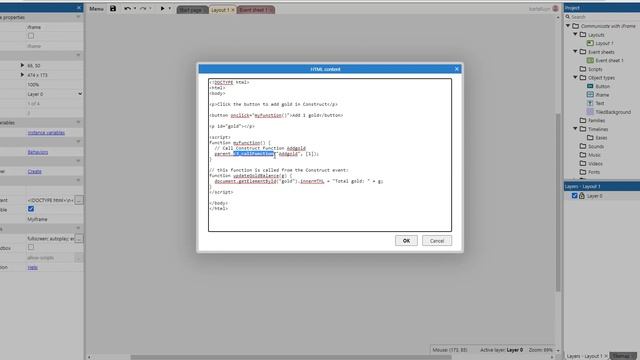Expand the 474 x 173 size property
Viewport: 640px width, 360px height.
pyautogui.click(x=22, y=75)
